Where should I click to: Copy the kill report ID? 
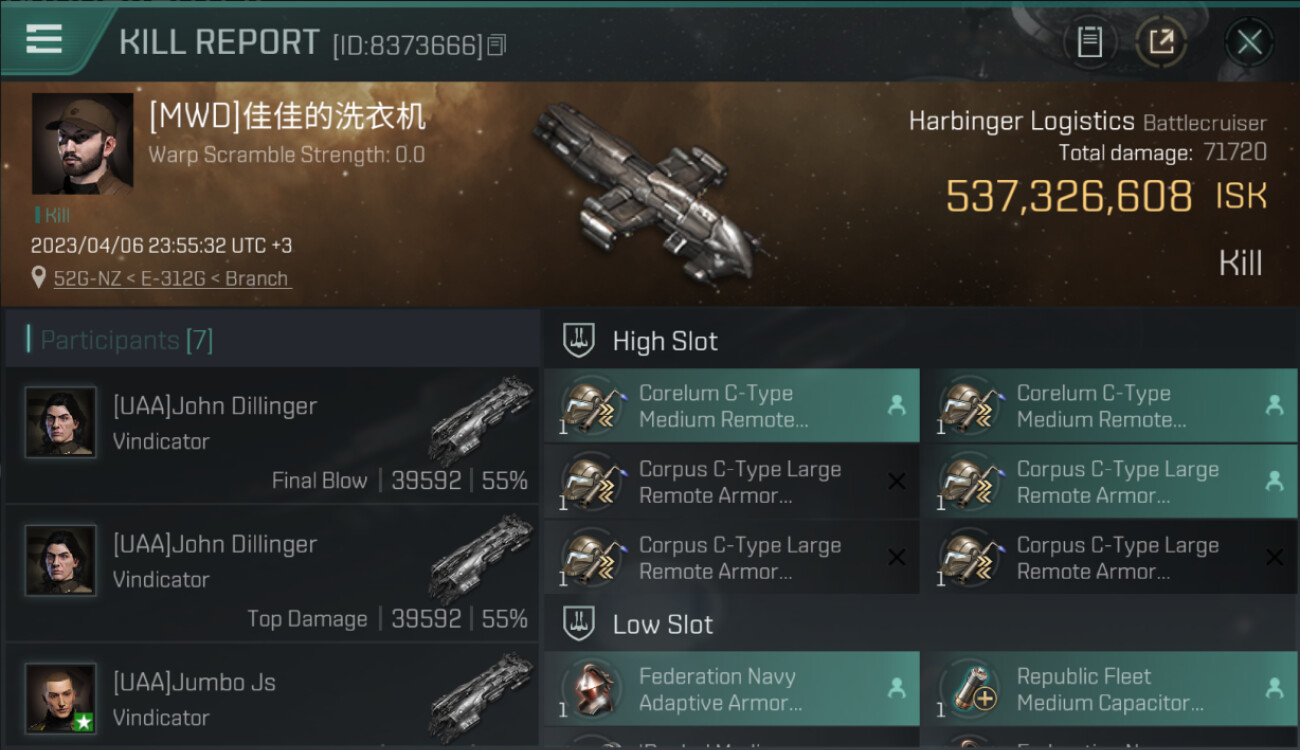(498, 45)
